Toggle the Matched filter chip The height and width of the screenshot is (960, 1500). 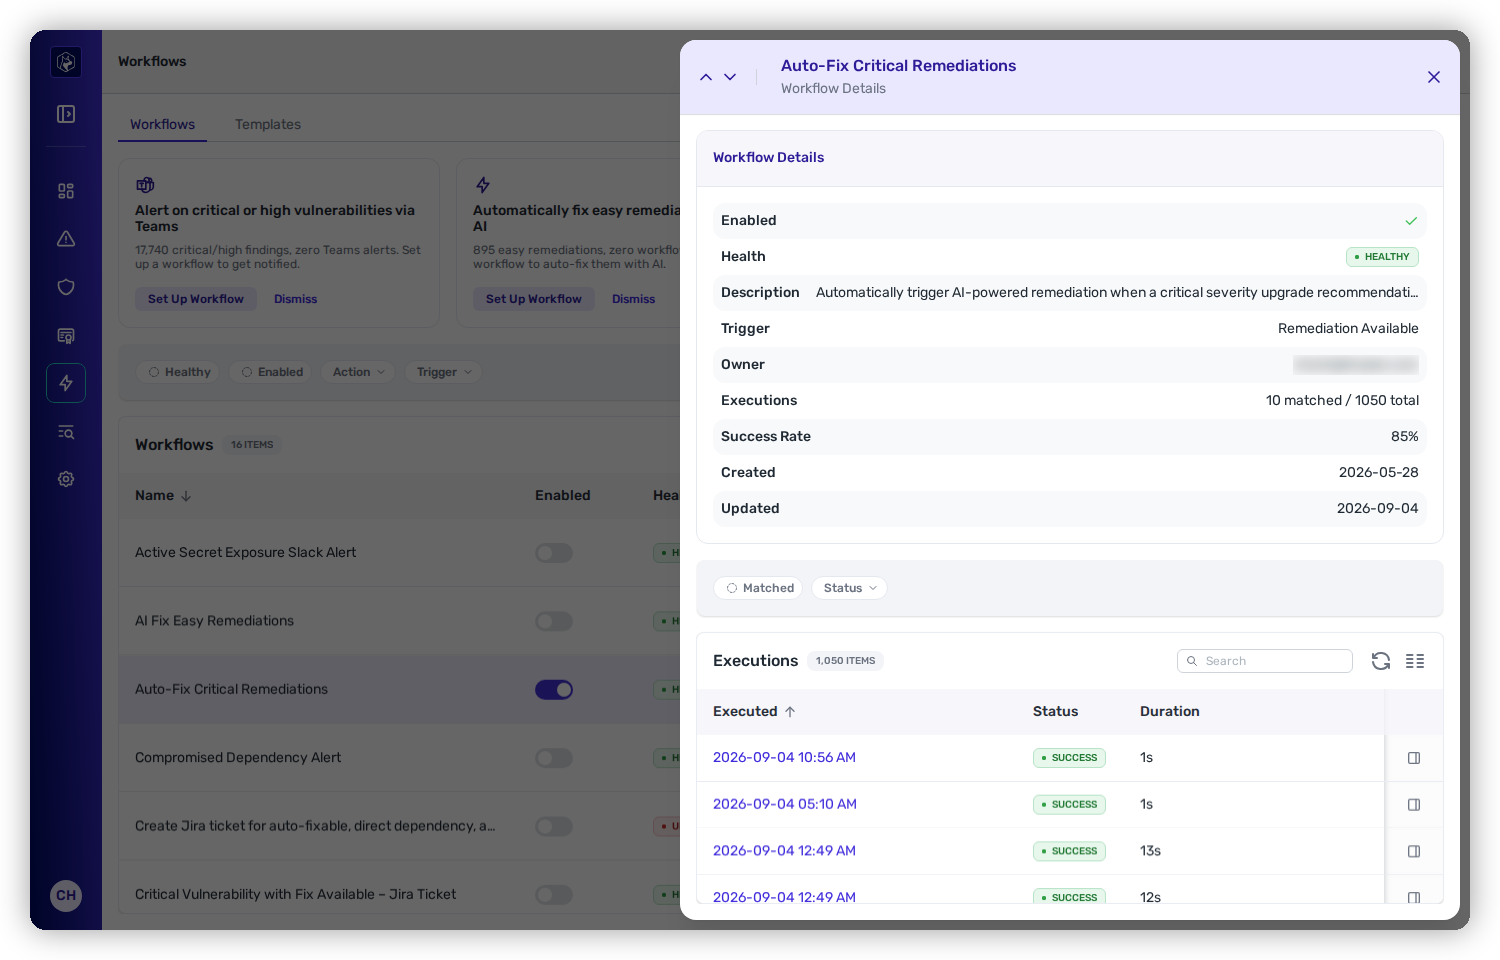pos(758,588)
